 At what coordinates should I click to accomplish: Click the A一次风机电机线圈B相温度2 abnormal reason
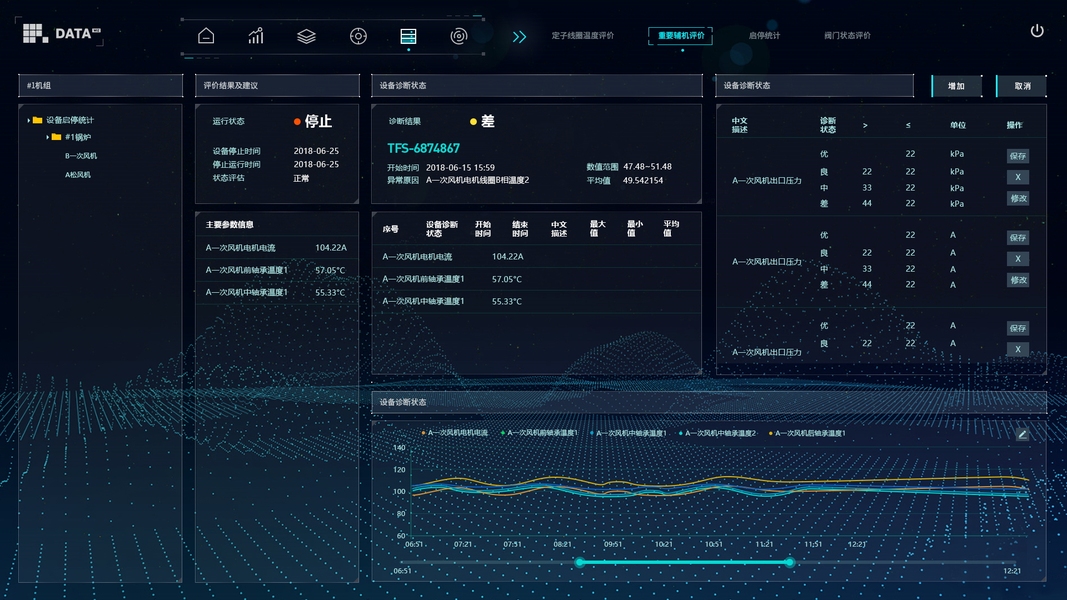point(477,180)
